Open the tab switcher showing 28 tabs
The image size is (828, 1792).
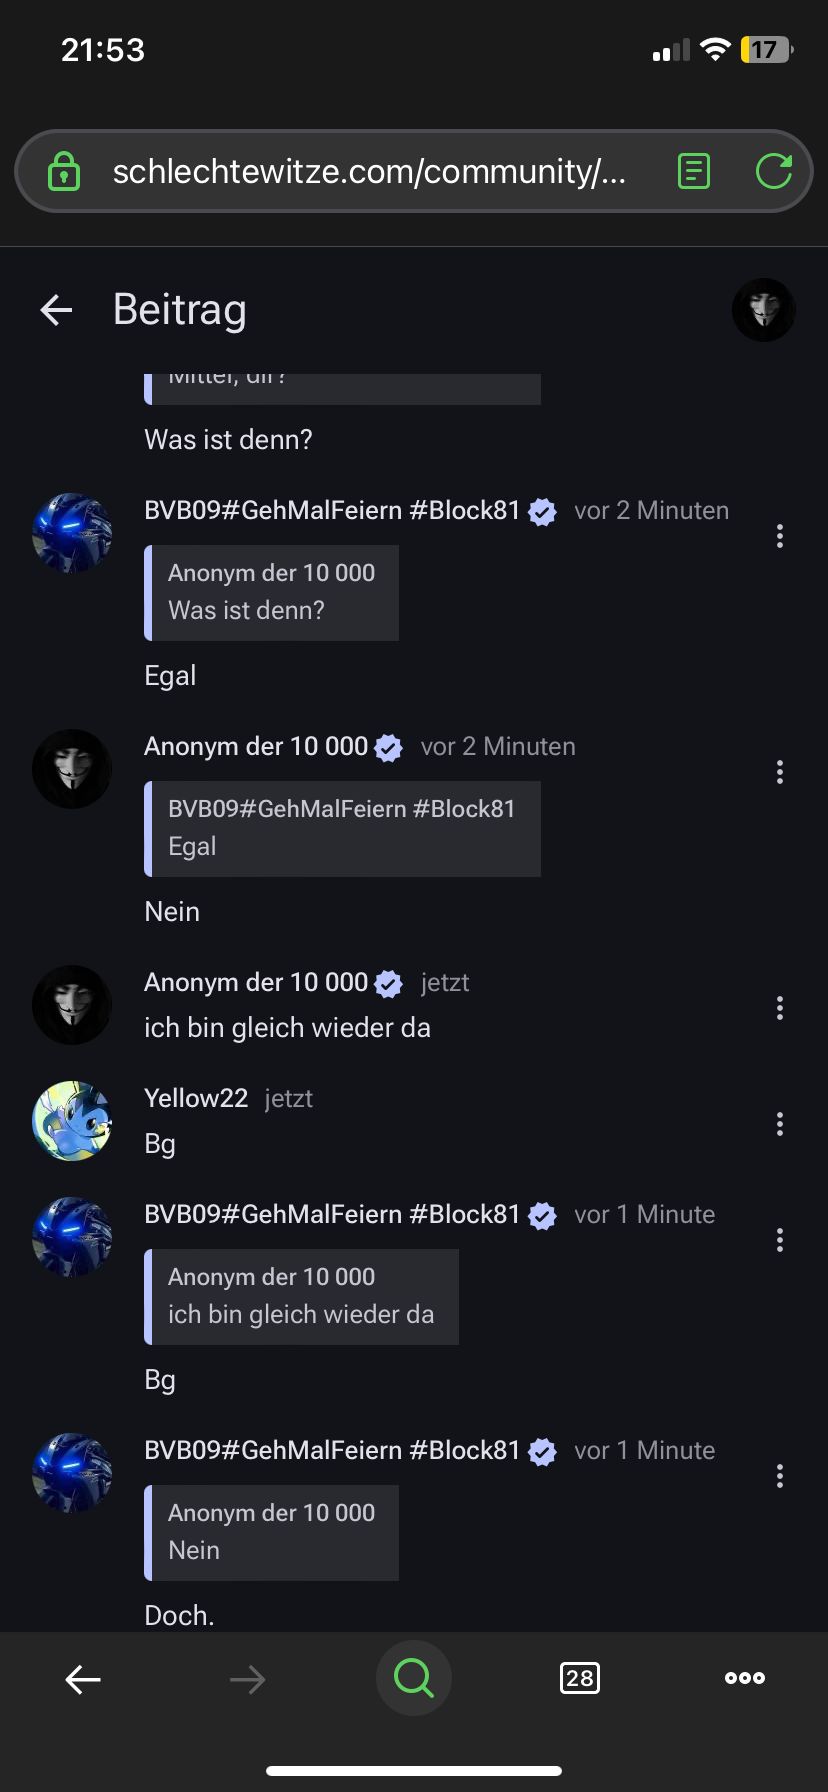tap(580, 1678)
